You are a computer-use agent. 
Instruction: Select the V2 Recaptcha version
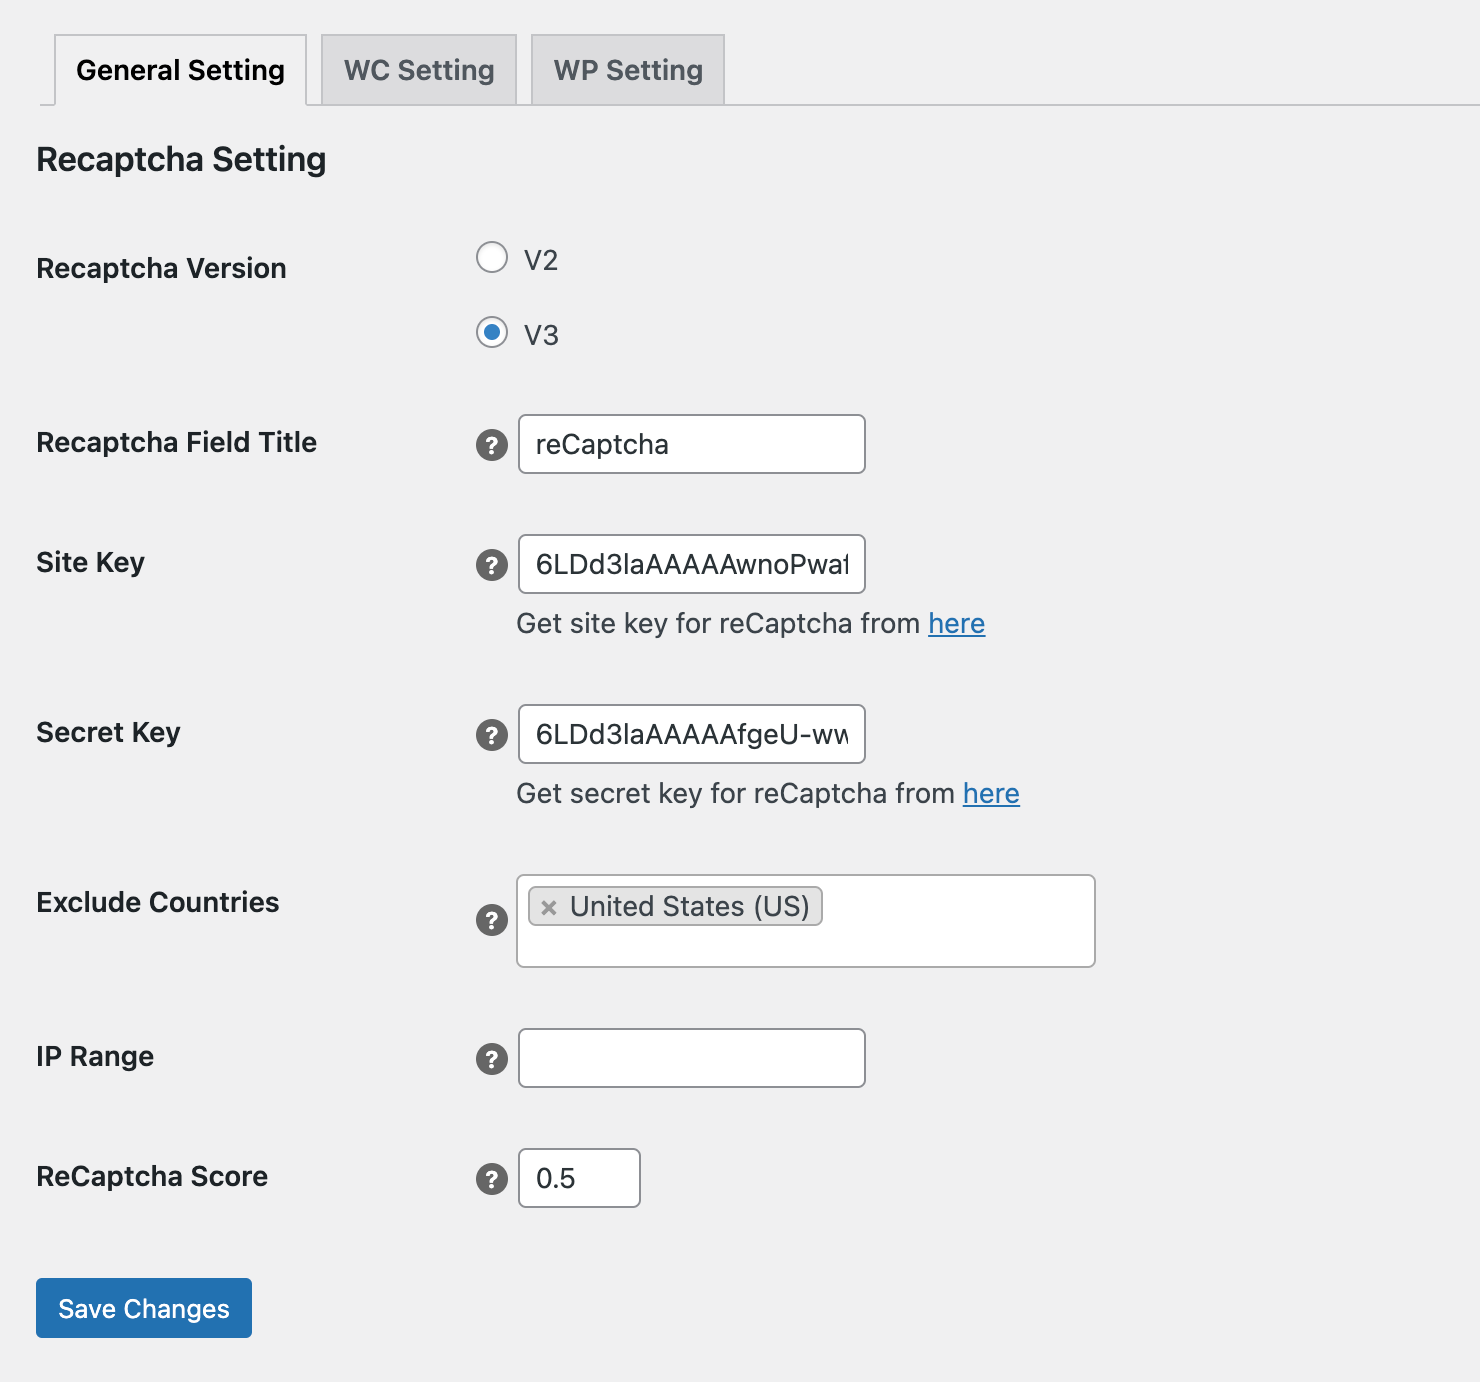pyautogui.click(x=491, y=257)
